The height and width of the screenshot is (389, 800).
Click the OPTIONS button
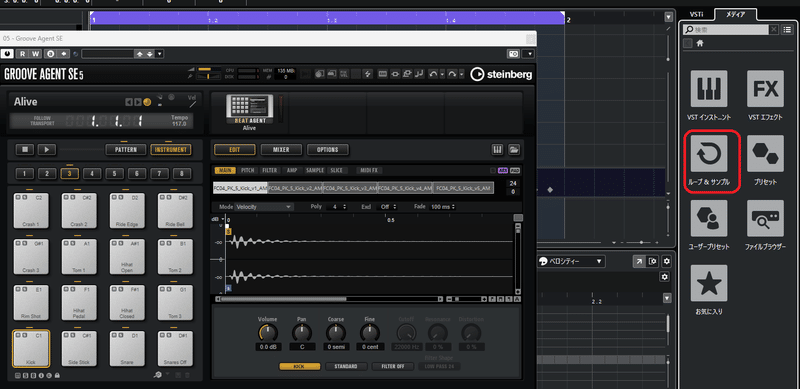[x=328, y=150]
